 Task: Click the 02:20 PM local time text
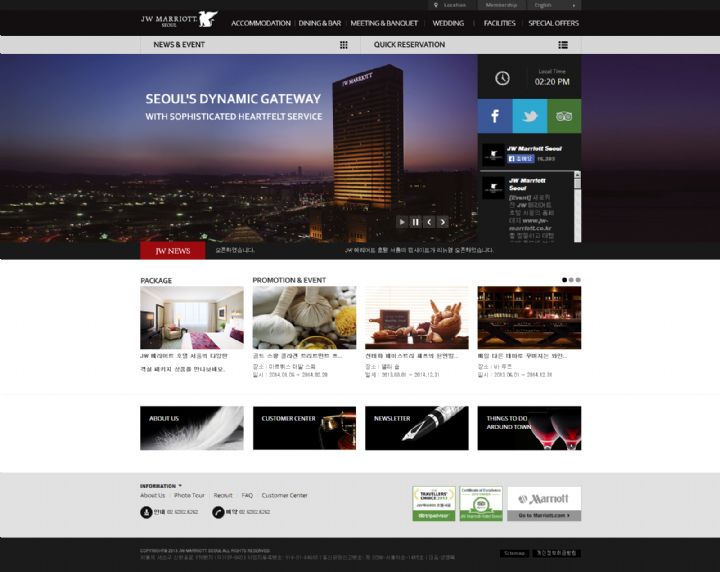click(552, 82)
